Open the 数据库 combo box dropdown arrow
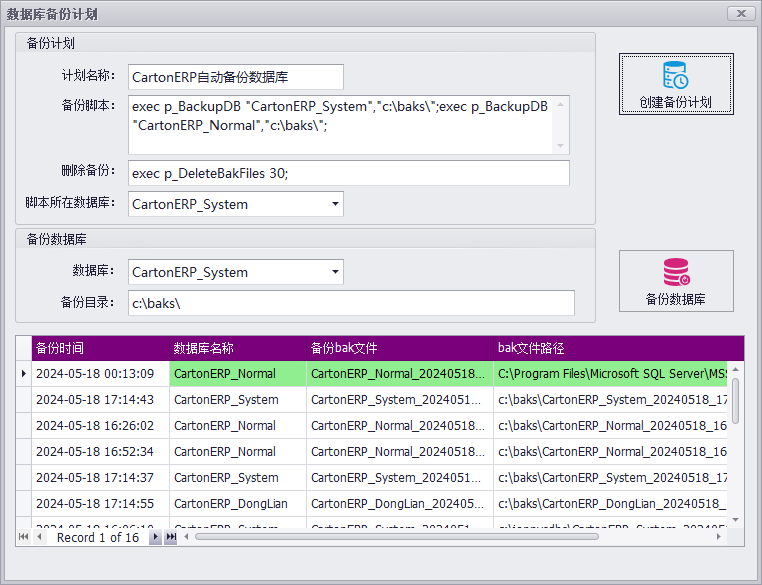The image size is (762, 585). [x=335, y=272]
